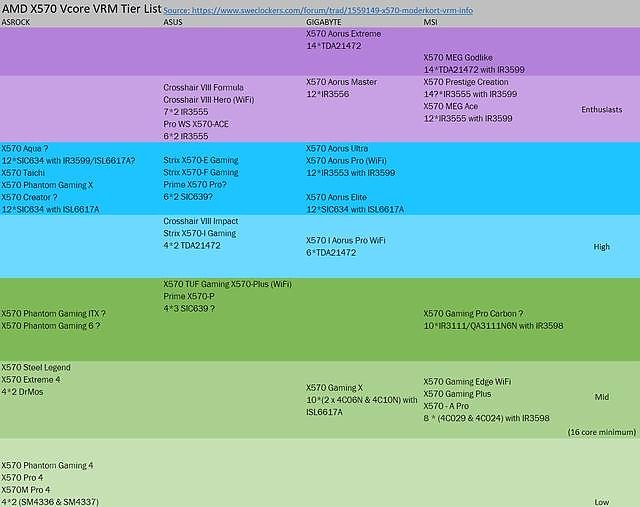Screen dimensions: 640x507
Task: Select the 'X570 Aorus Extreme' cell
Action: 343,34
